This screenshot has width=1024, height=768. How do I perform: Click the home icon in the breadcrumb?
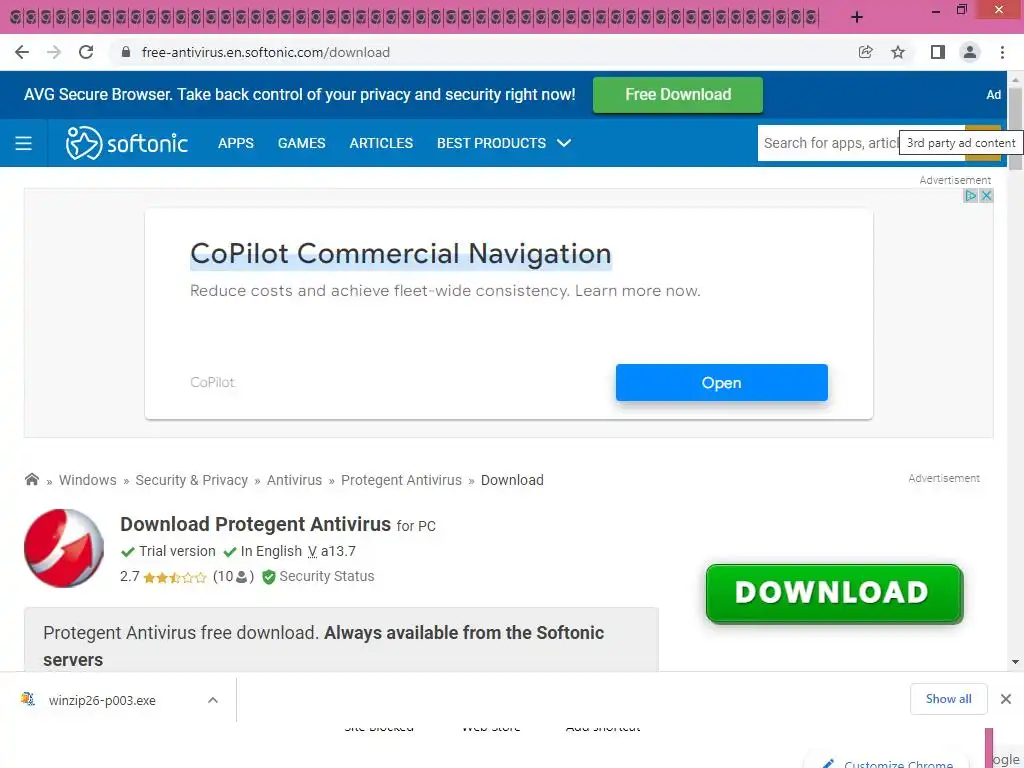(31, 479)
